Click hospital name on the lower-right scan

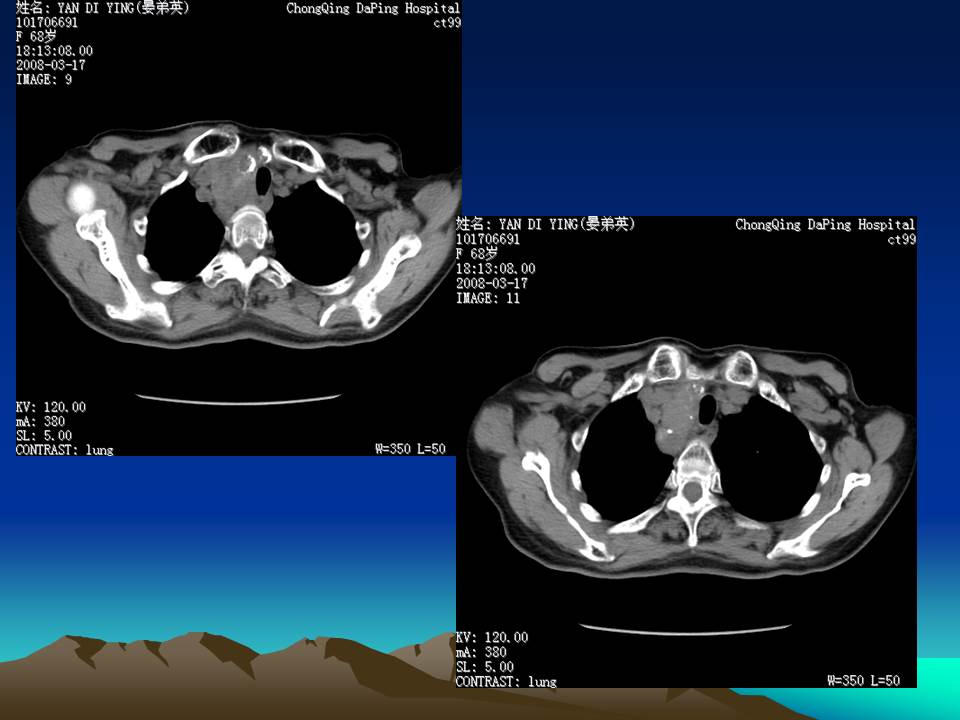click(x=825, y=225)
